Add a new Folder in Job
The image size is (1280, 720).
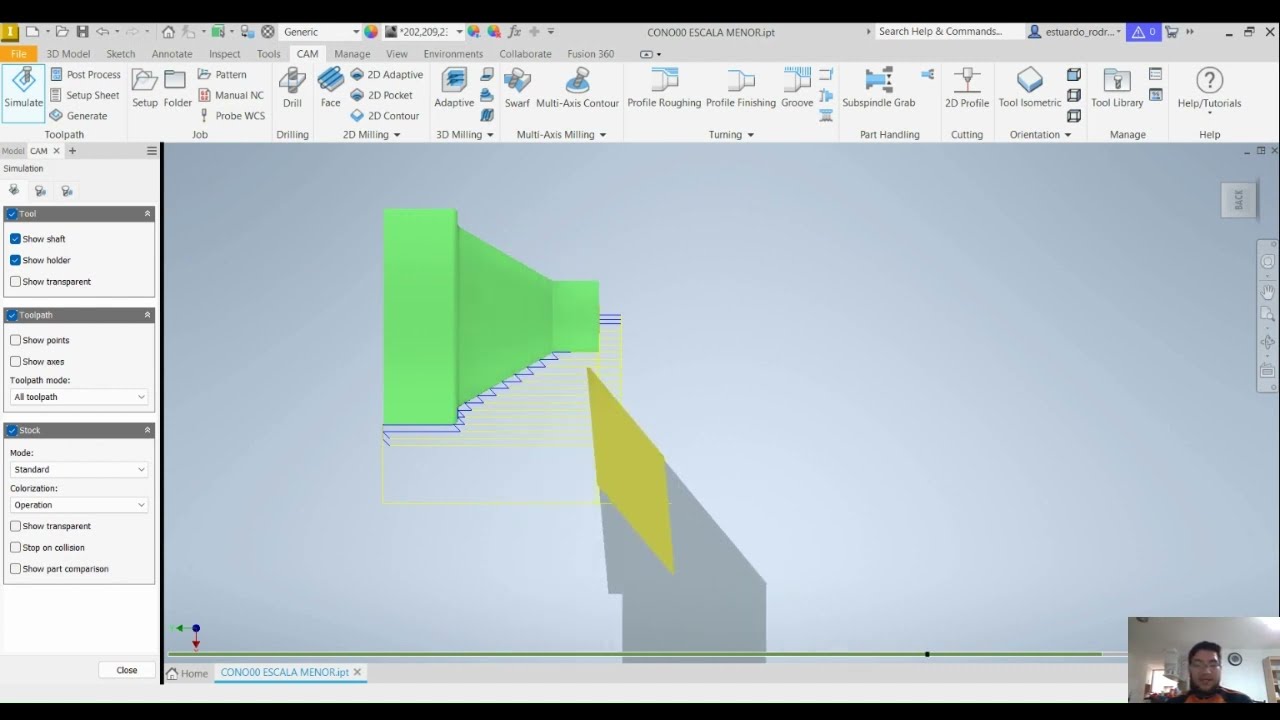(177, 90)
